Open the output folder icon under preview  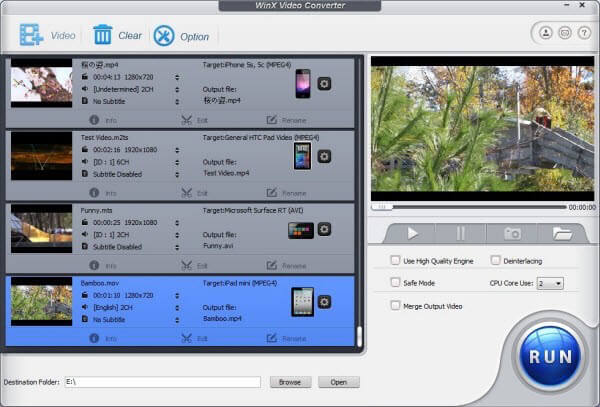point(562,233)
